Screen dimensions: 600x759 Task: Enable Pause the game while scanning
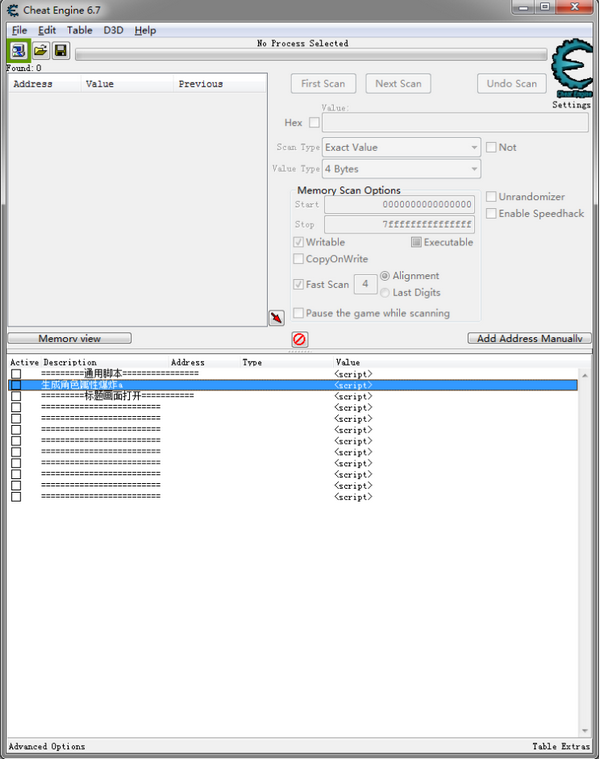(299, 313)
